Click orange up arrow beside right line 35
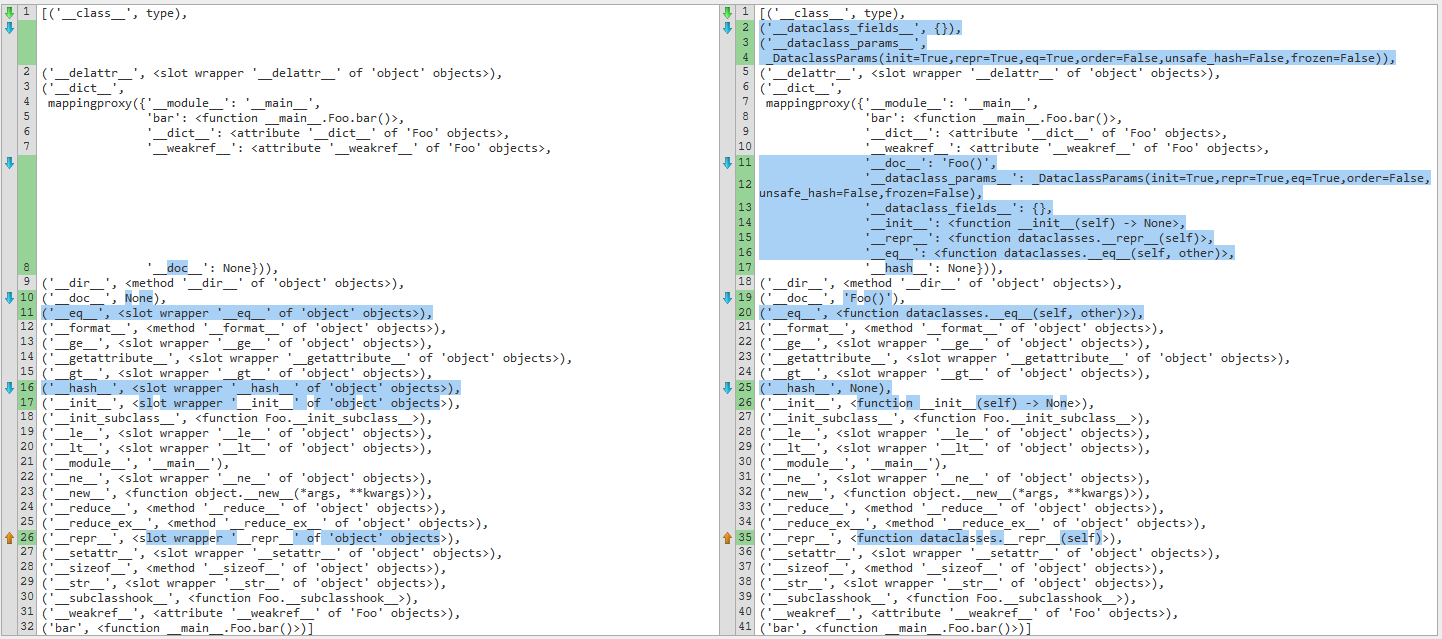The width and height of the screenshot is (1442, 639). point(728,538)
